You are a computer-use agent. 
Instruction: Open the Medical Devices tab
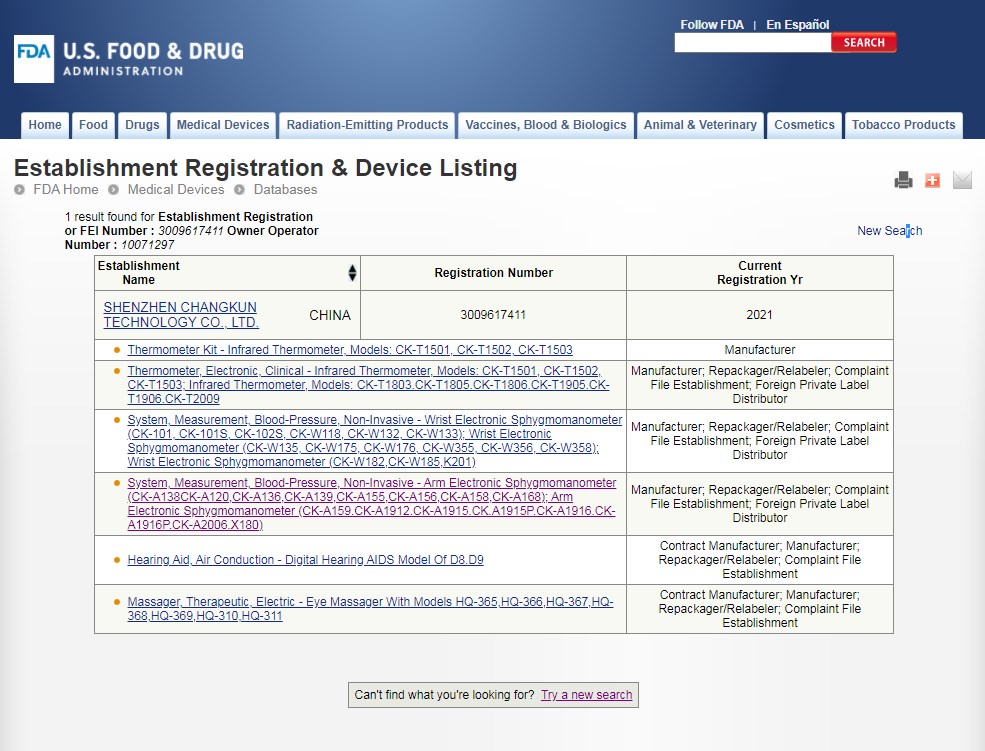pos(223,125)
